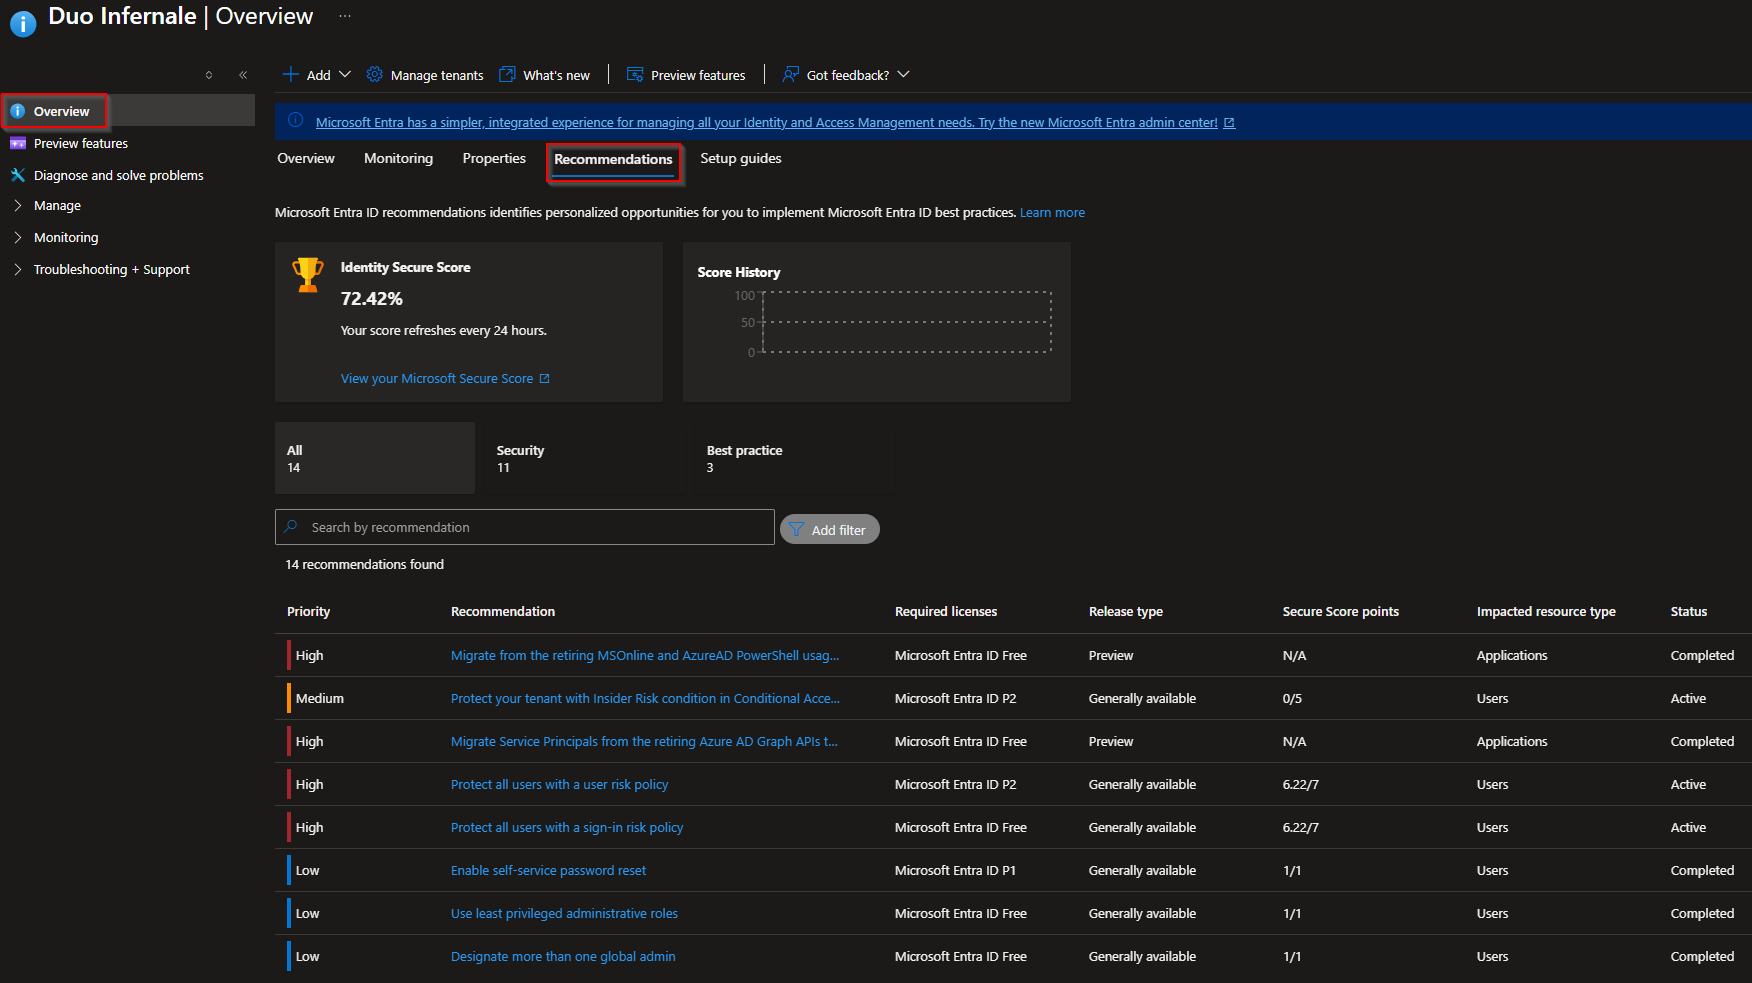Sort by Secure Score points column header
The width and height of the screenshot is (1752, 983).
click(x=1341, y=611)
